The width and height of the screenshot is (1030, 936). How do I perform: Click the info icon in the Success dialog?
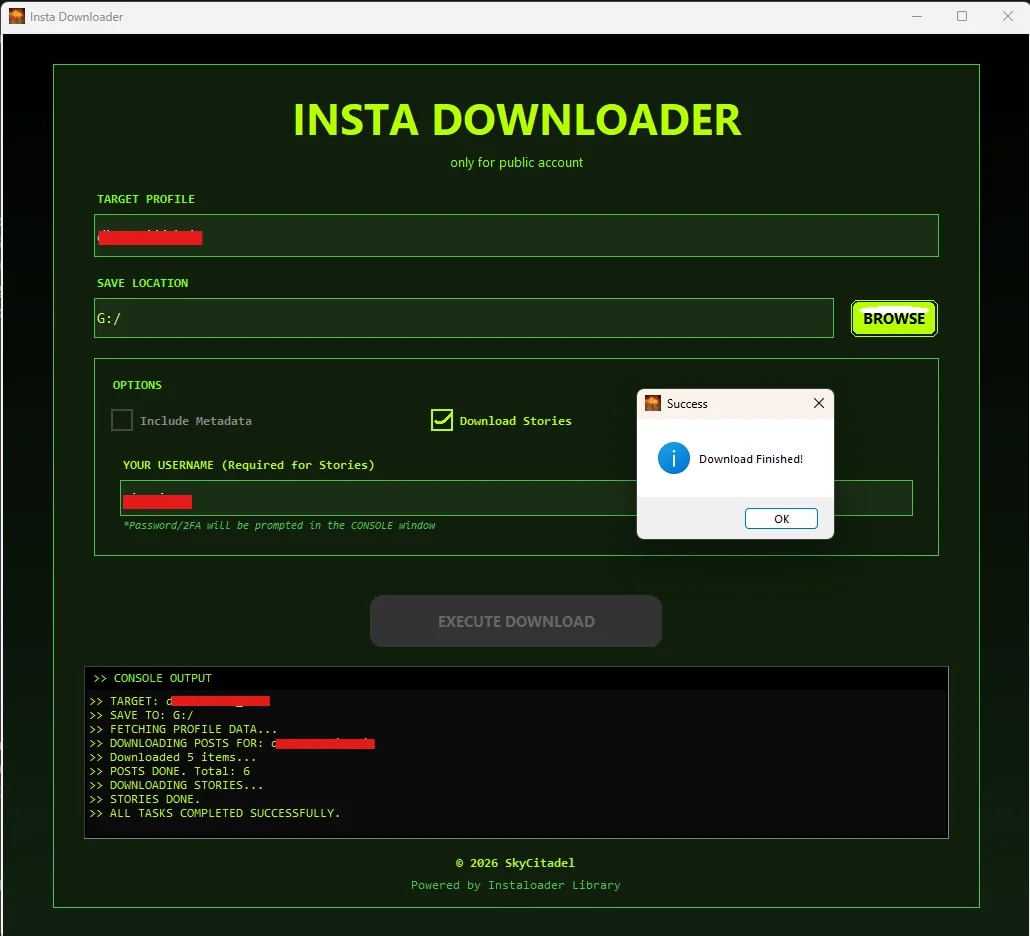click(x=672, y=458)
